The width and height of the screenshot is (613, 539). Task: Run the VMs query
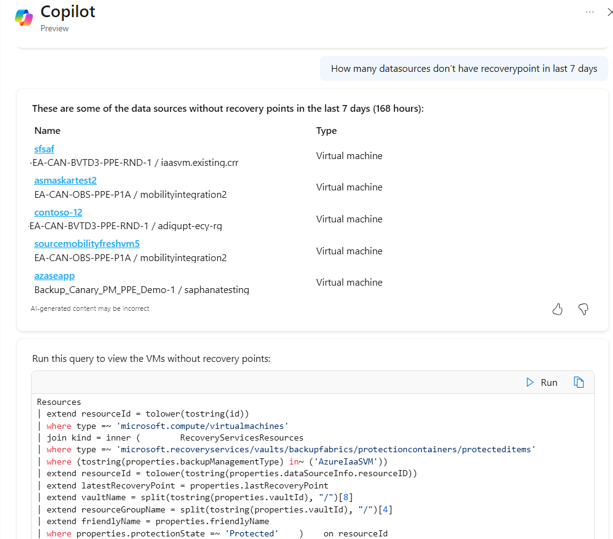541,382
